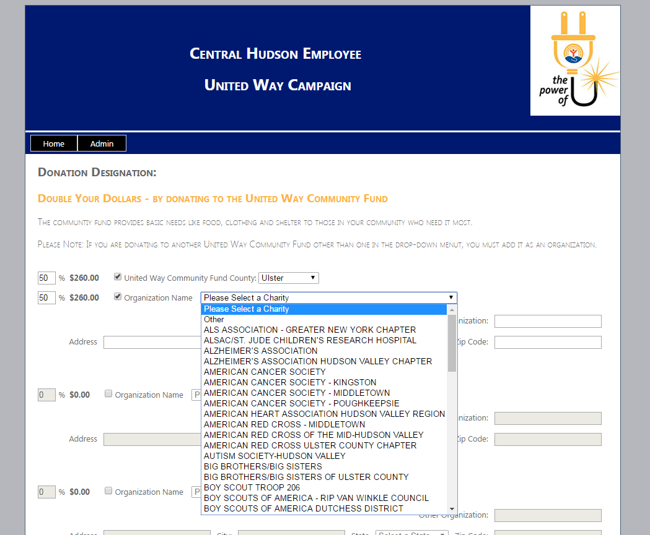Focus the first percent field for community fund
The width and height of the screenshot is (650, 535).
(x=46, y=278)
